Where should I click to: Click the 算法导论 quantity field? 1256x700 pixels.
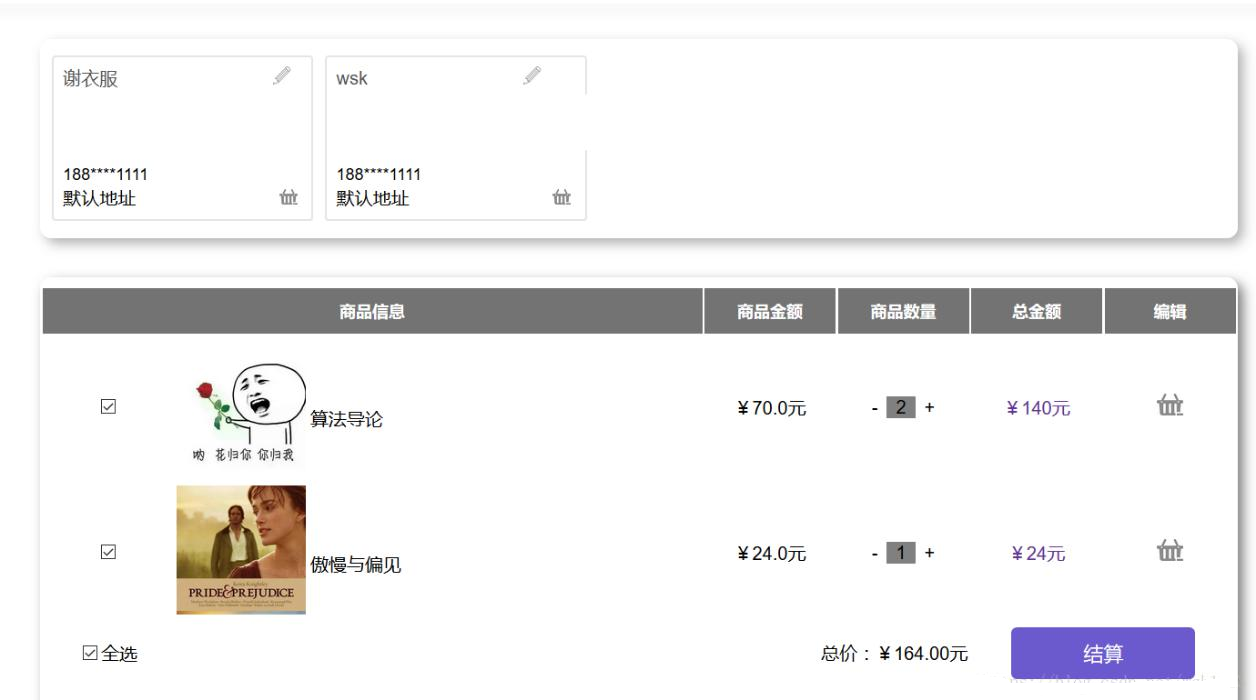(901, 408)
